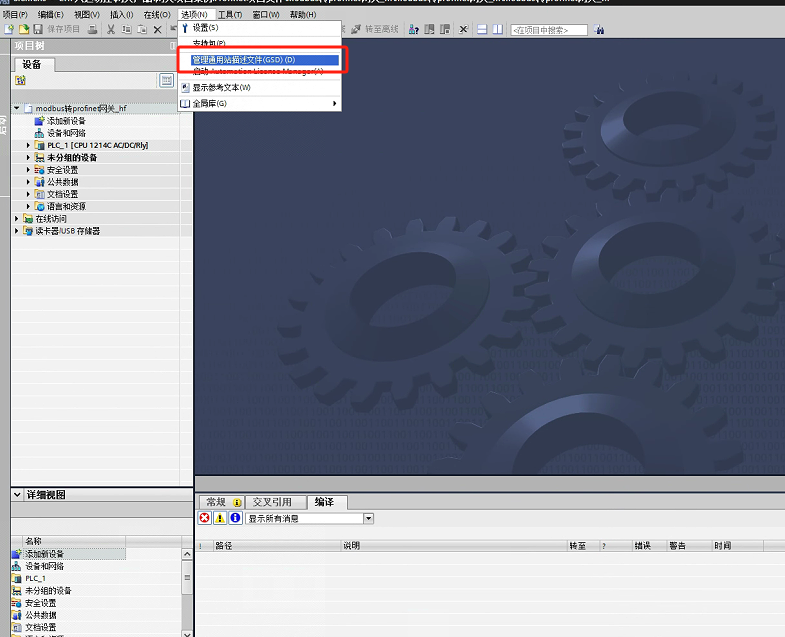Expand the PLC_1 CPU 1214C node
Viewport: 785px width, 637px height.
click(x=28, y=145)
